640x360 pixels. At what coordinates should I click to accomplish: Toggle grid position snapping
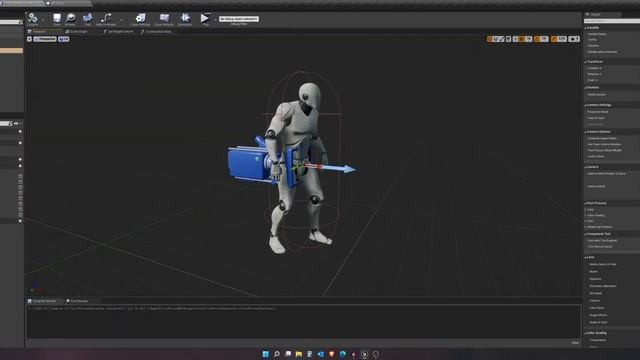pyautogui.click(x=521, y=39)
